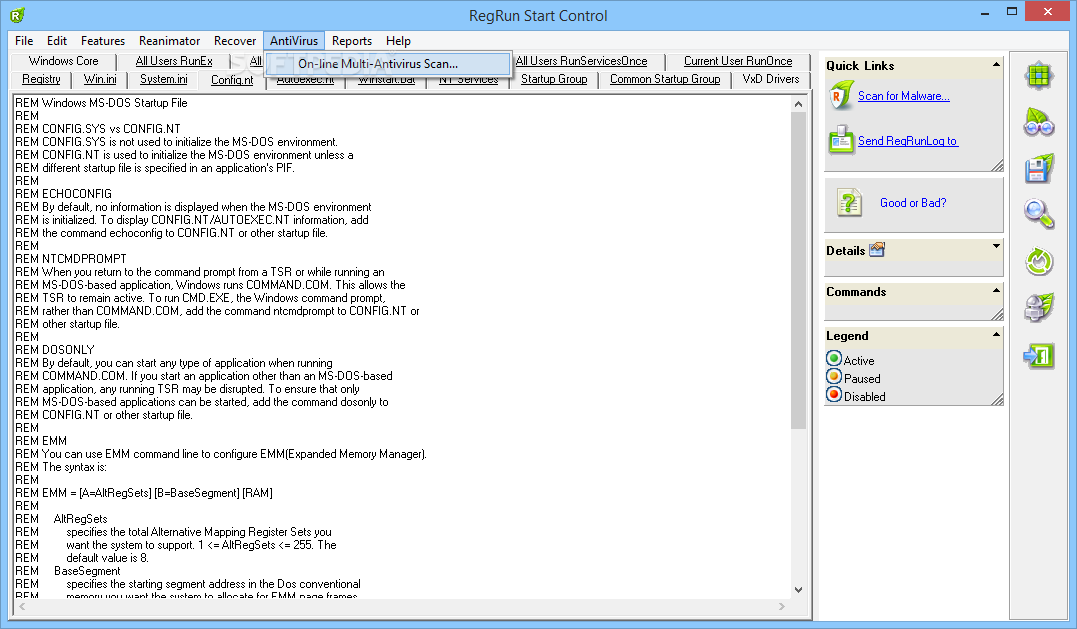Switch to the Windows Core tab
Screen dimensions: 1077x629
63,61
